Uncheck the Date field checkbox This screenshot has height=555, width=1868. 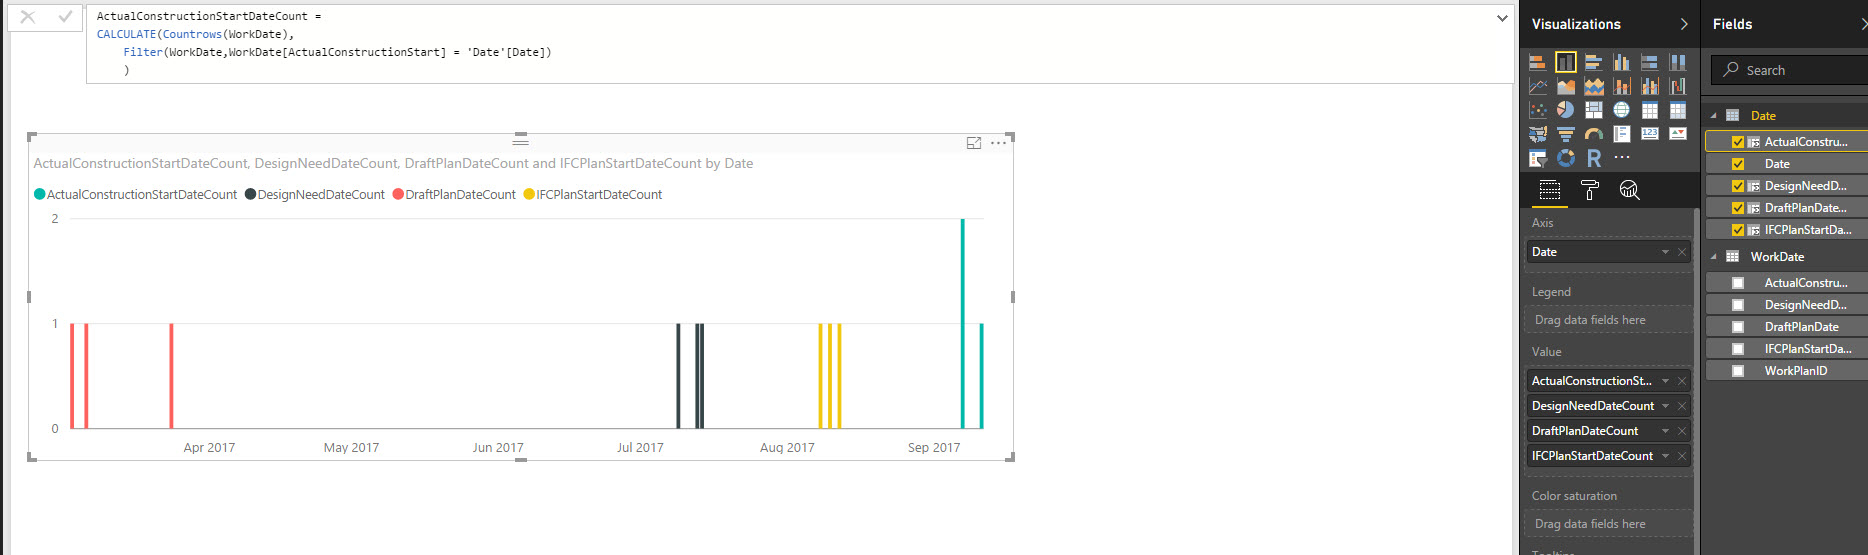pos(1738,164)
